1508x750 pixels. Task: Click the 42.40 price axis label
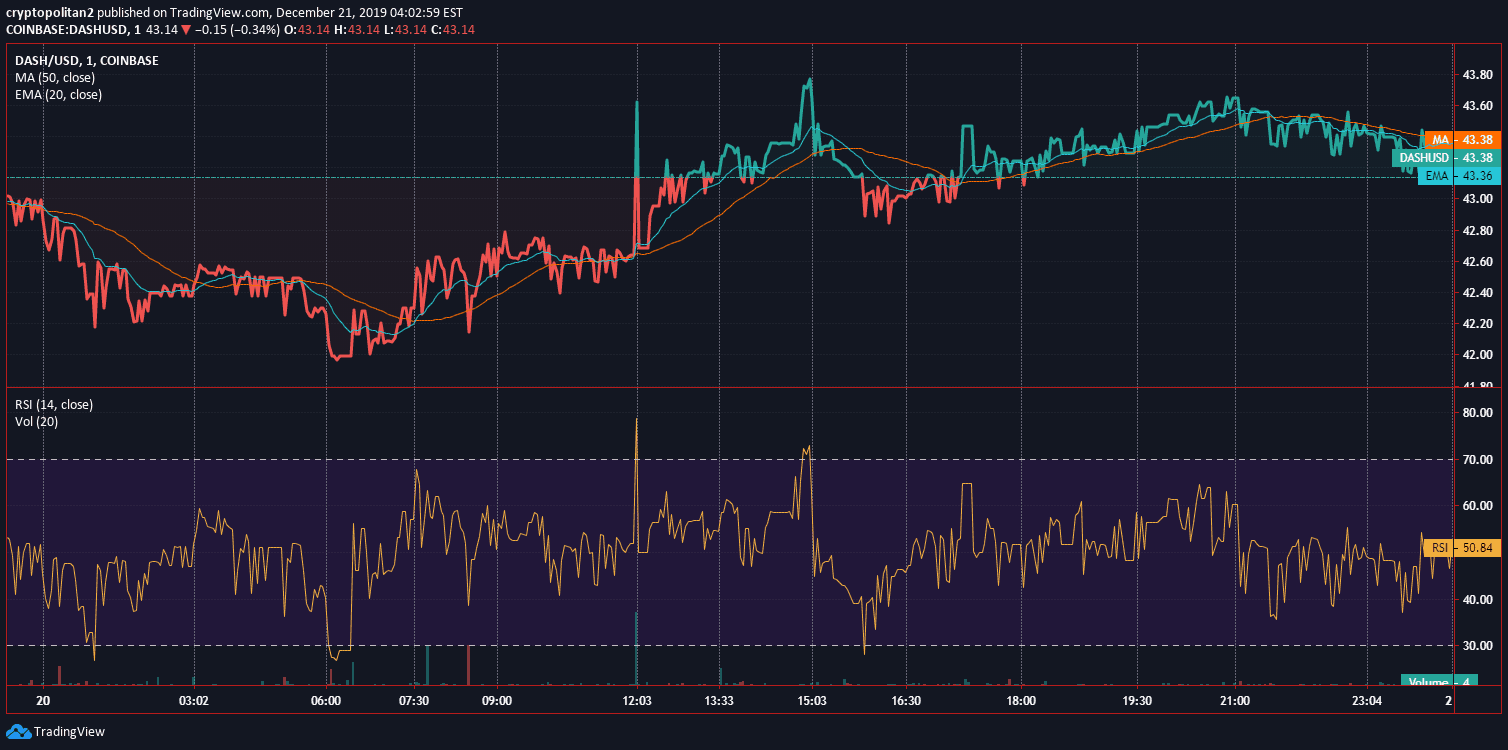click(x=1478, y=293)
